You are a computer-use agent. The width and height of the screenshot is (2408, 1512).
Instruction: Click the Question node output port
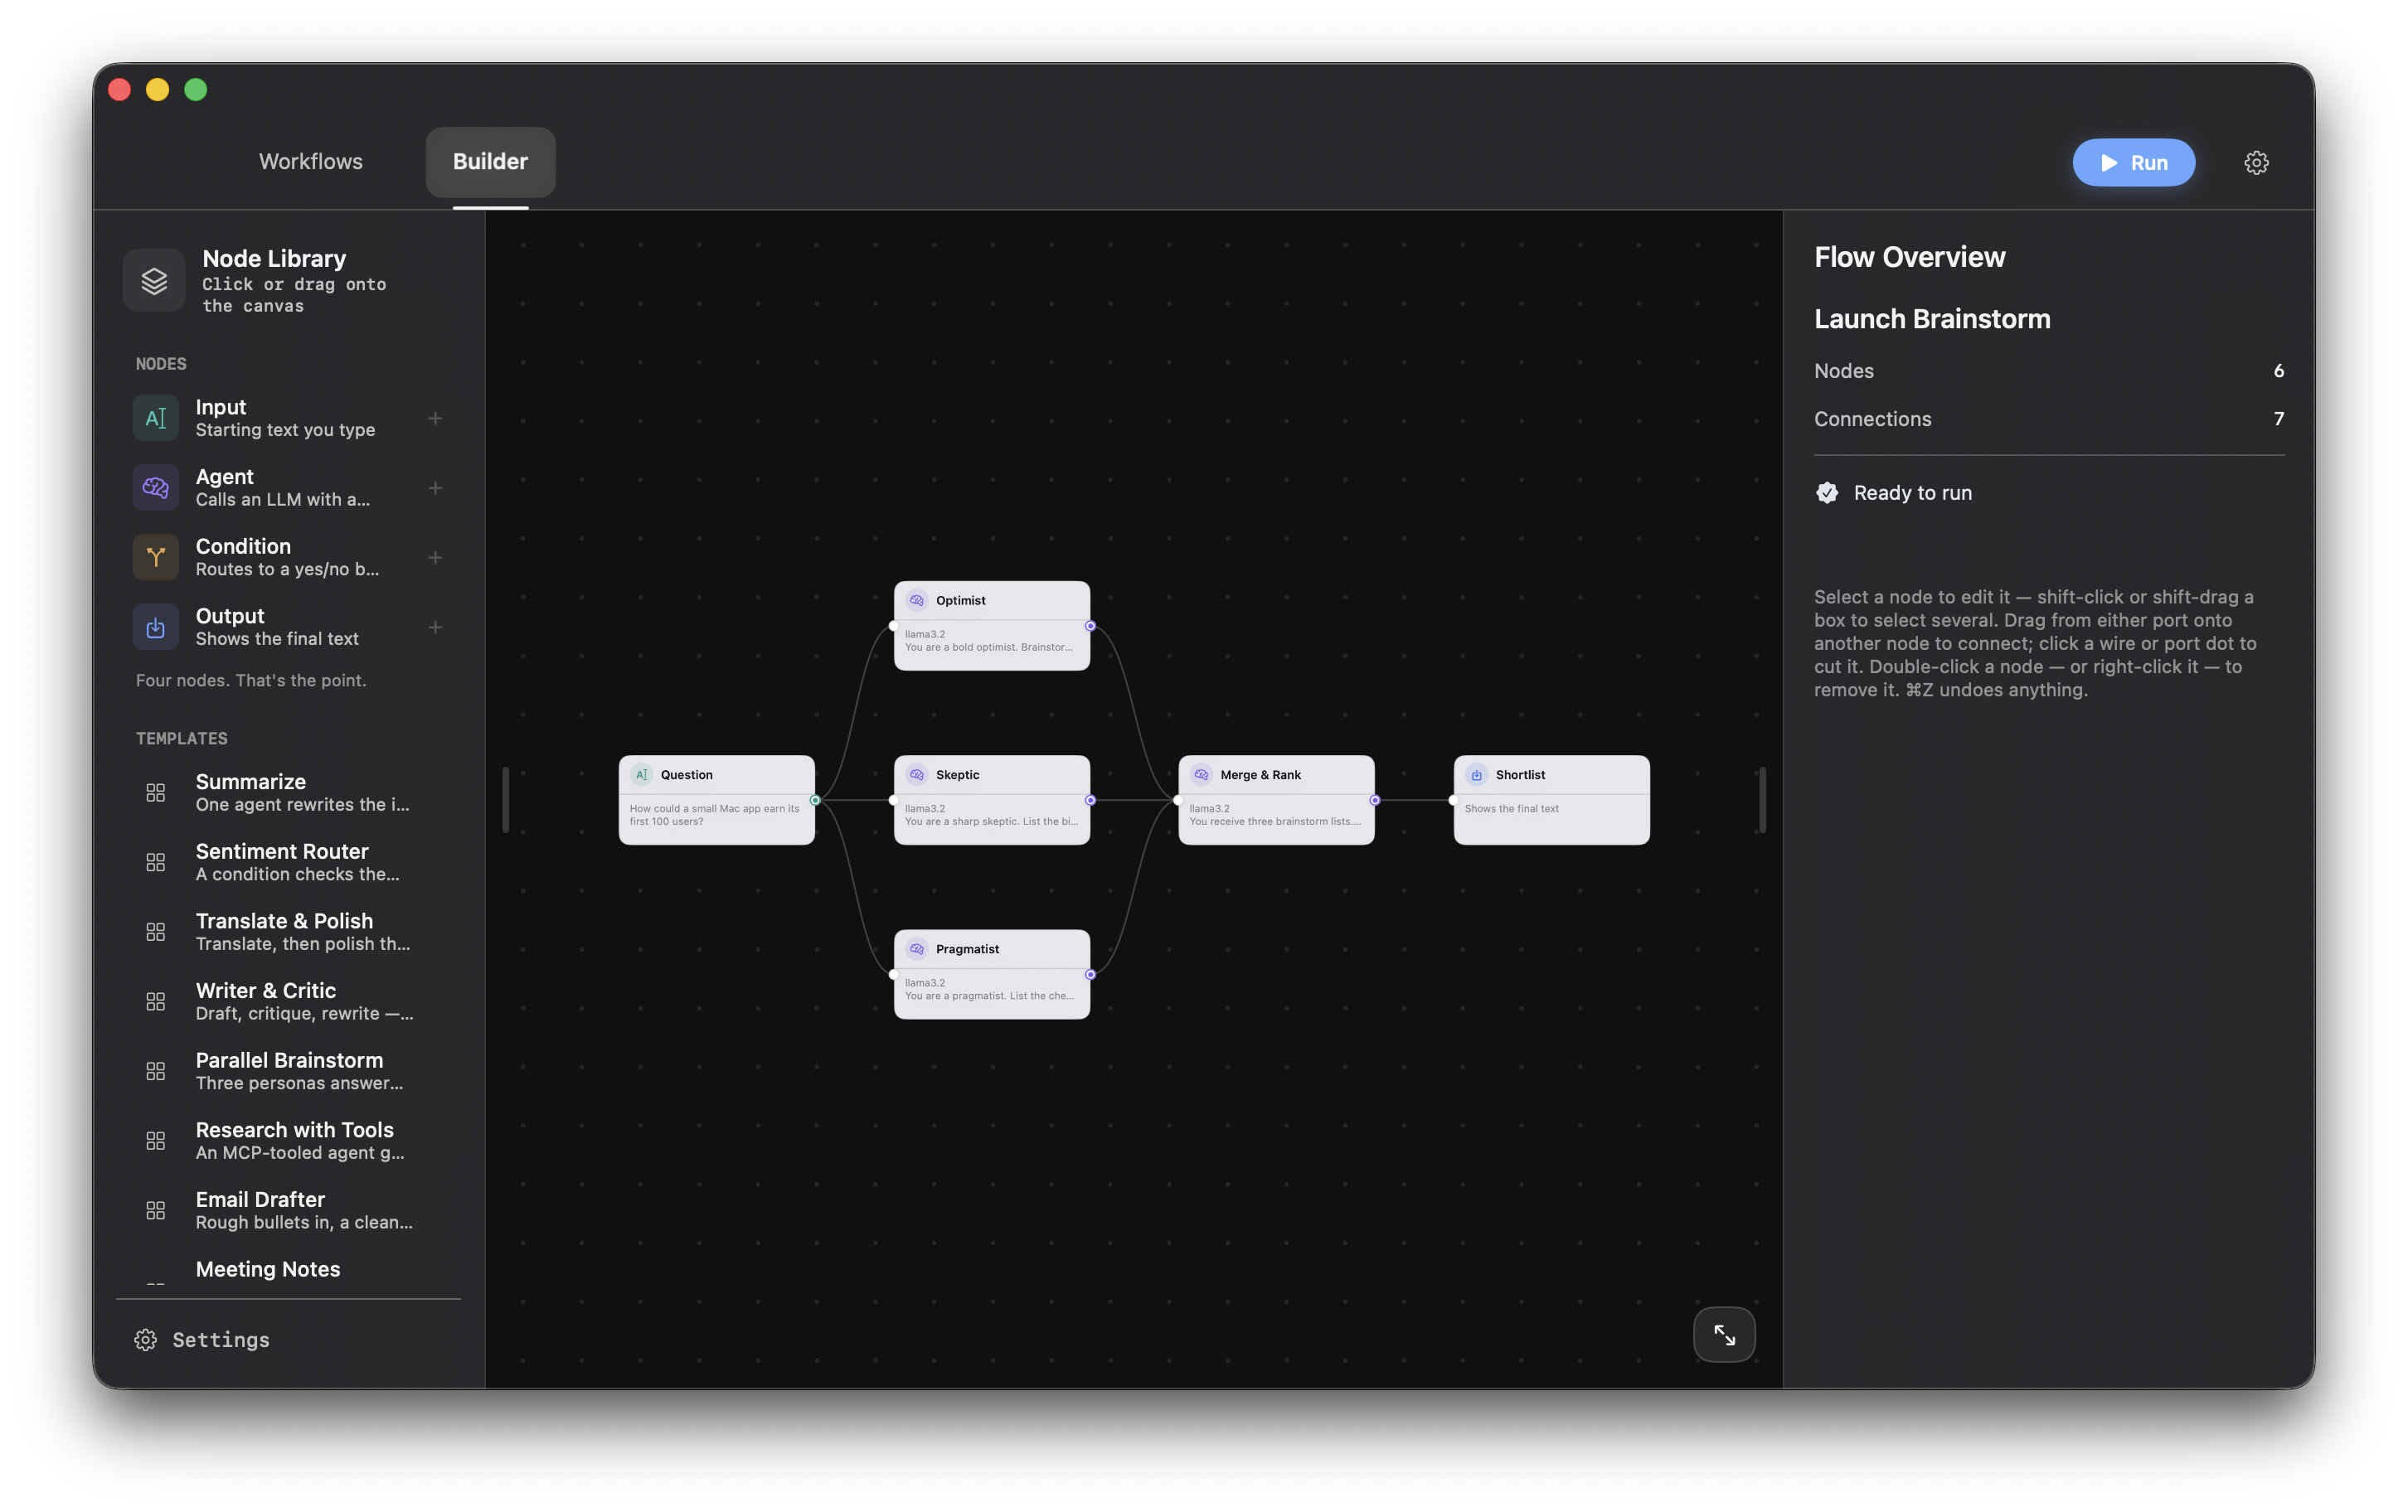815,800
